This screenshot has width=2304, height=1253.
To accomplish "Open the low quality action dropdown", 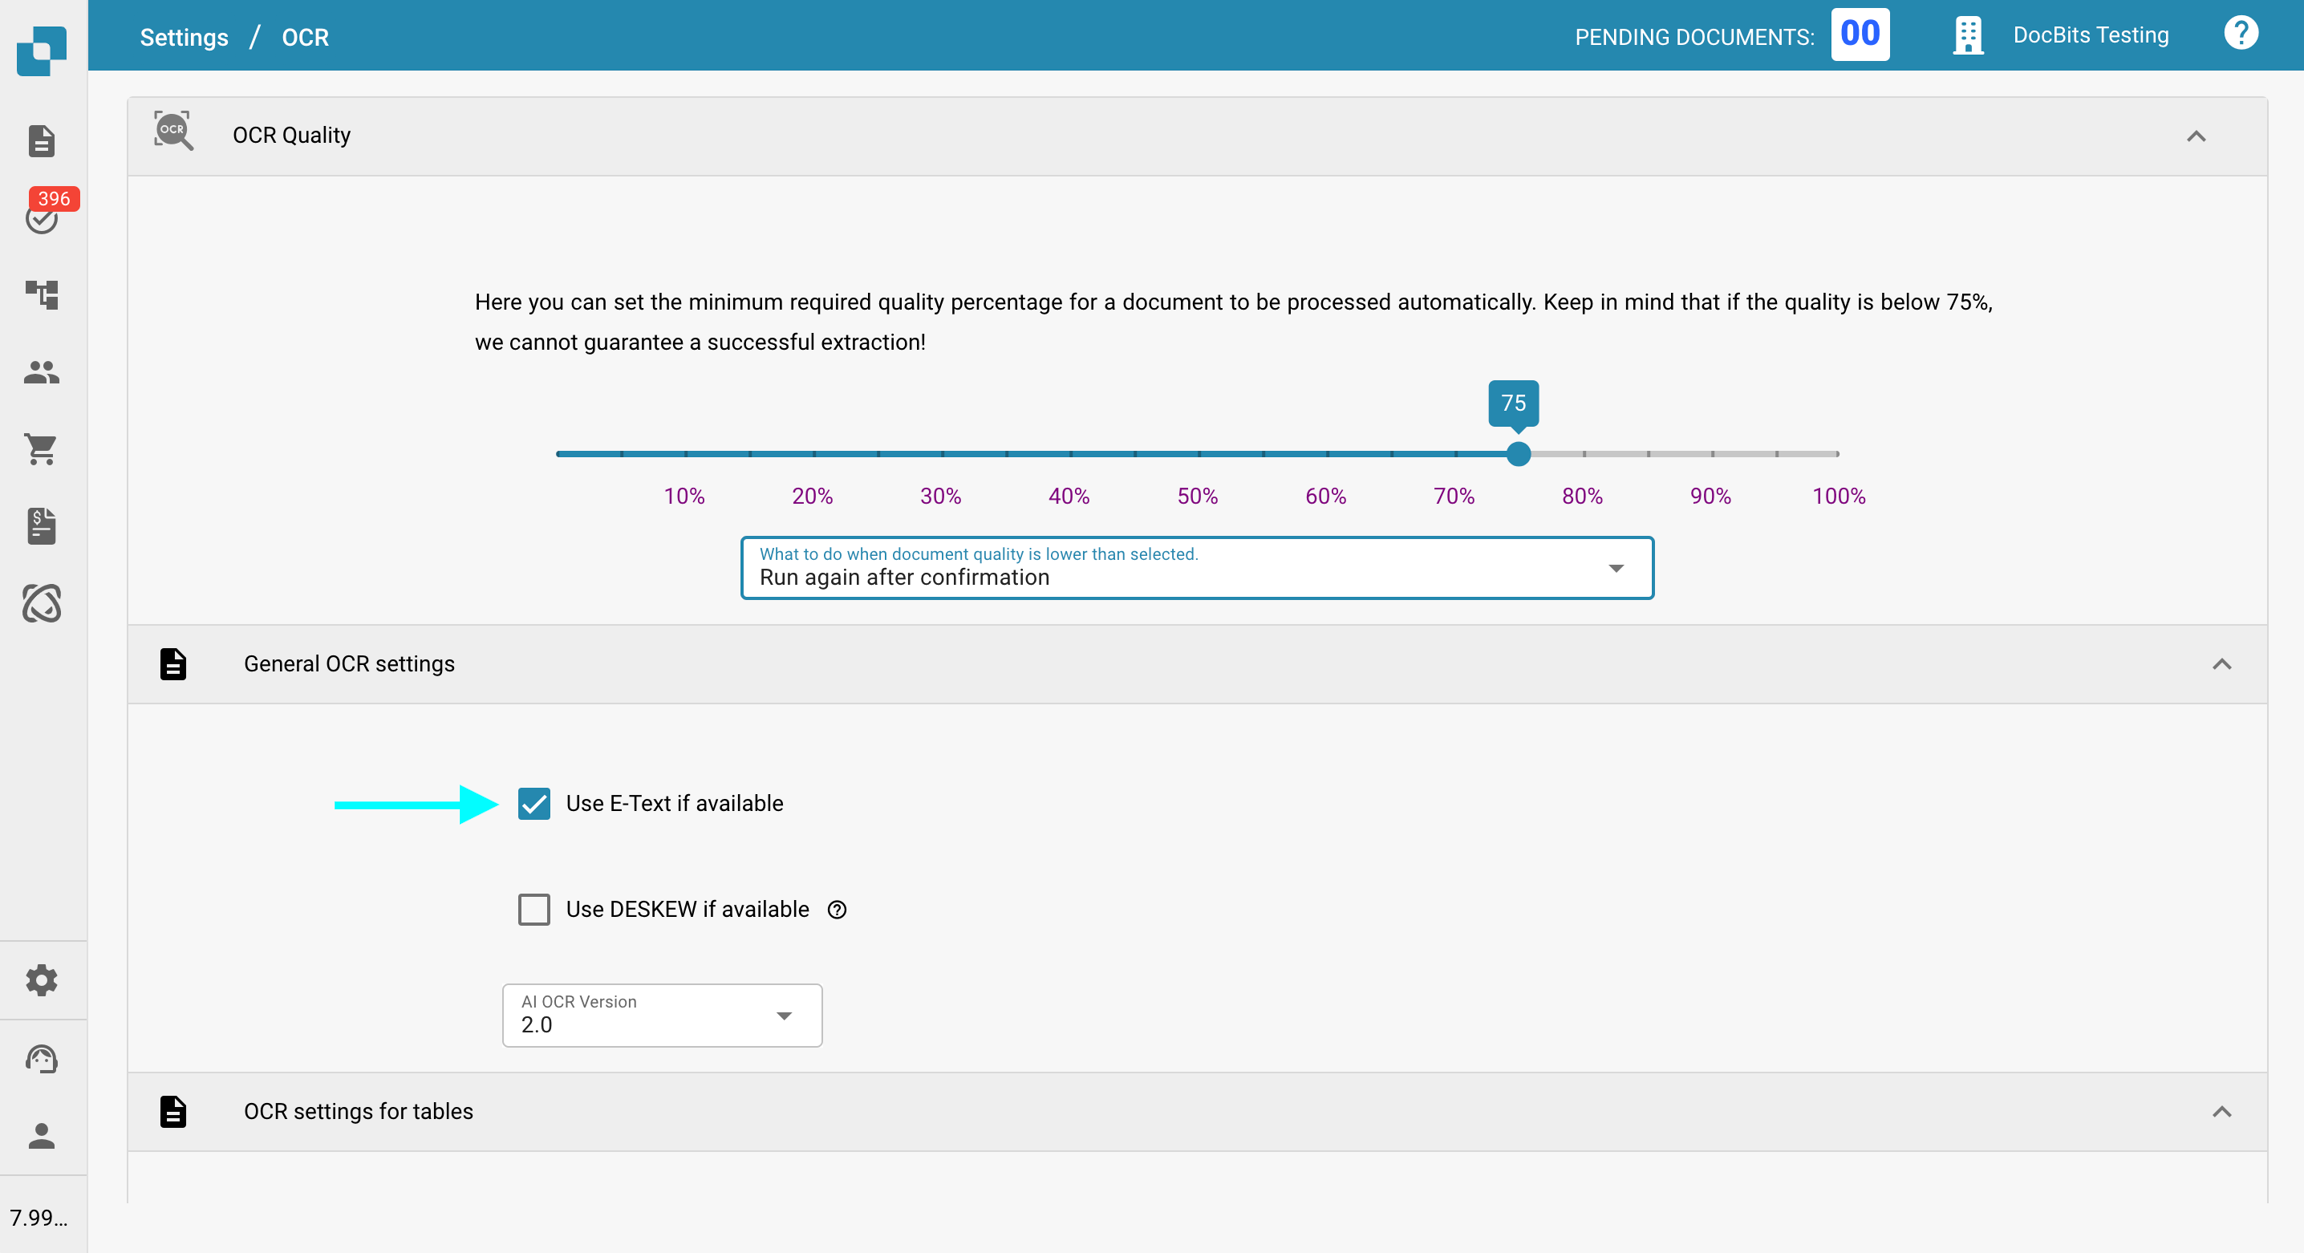I will click(1196, 568).
